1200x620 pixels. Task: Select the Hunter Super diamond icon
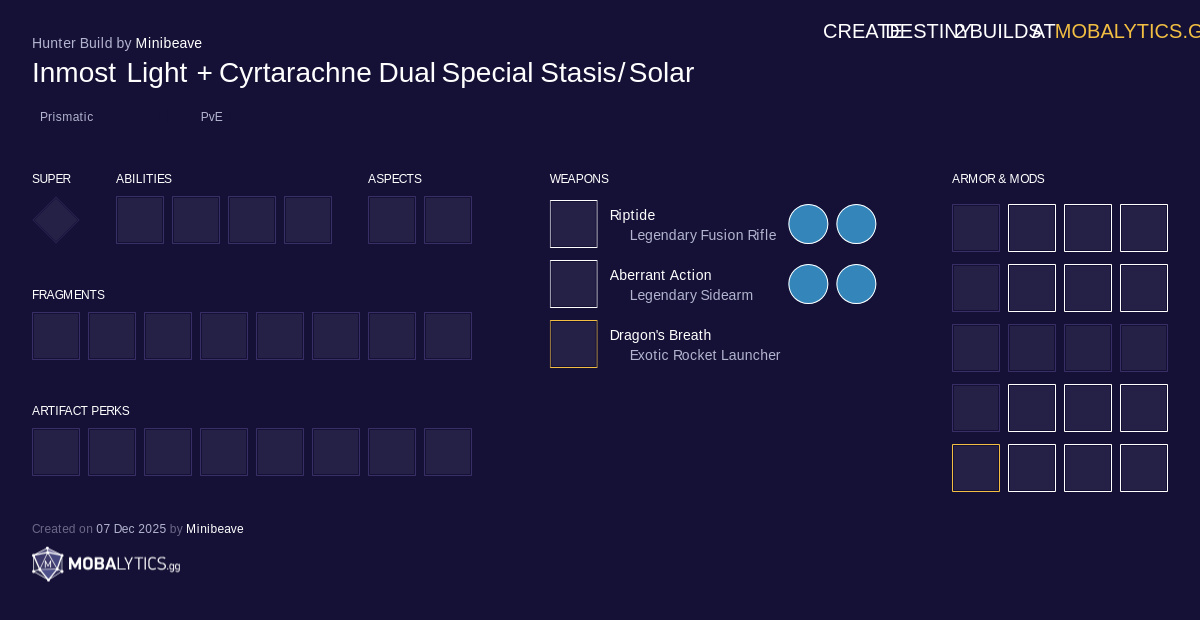(x=55, y=220)
